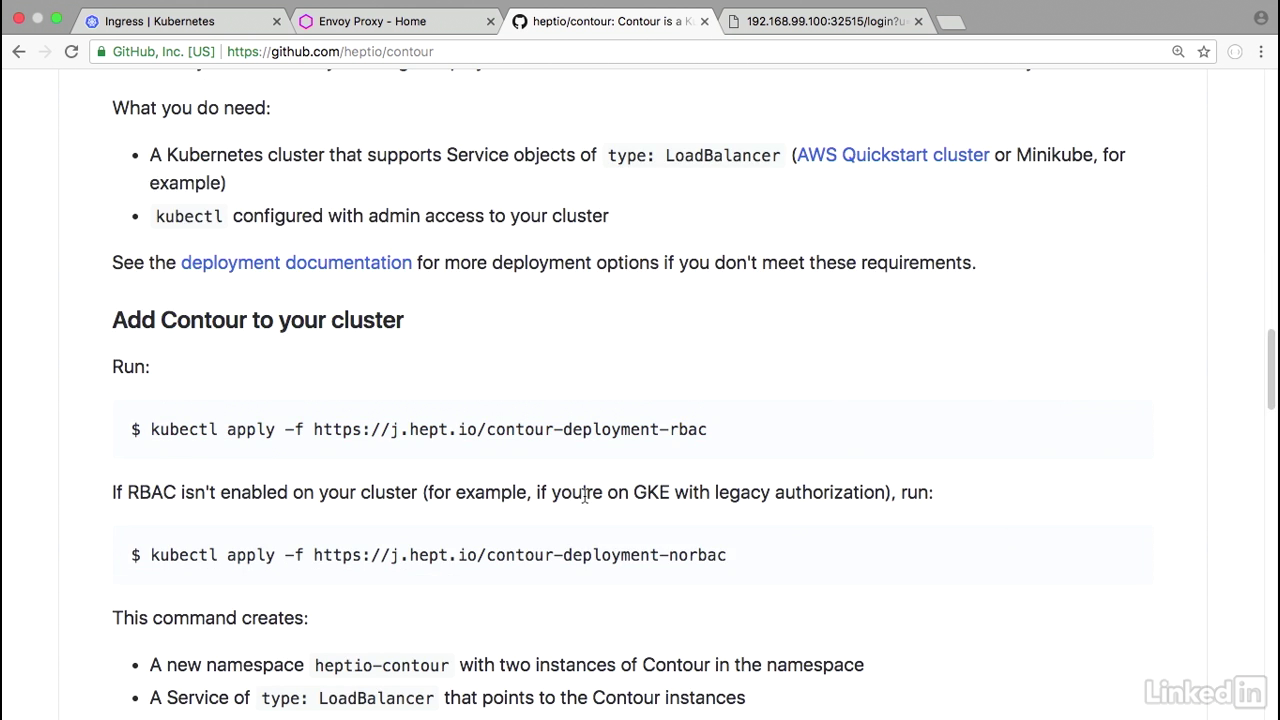This screenshot has width=1280, height=720.
Task: Click the Run: text
Action: [x=131, y=367]
